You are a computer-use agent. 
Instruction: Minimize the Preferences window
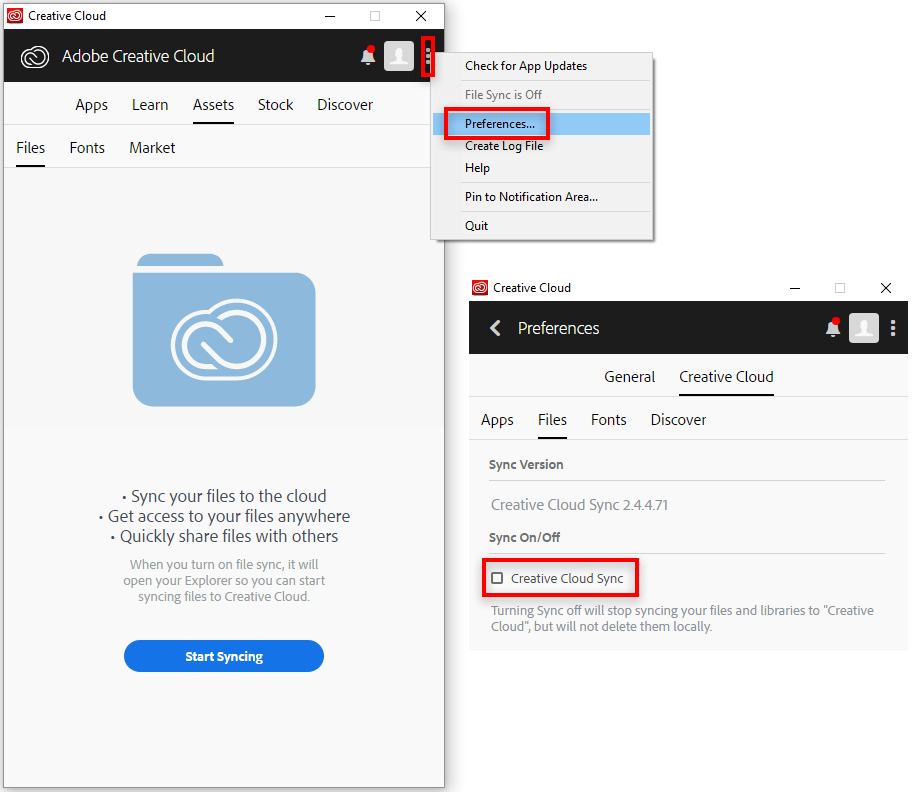pos(795,288)
